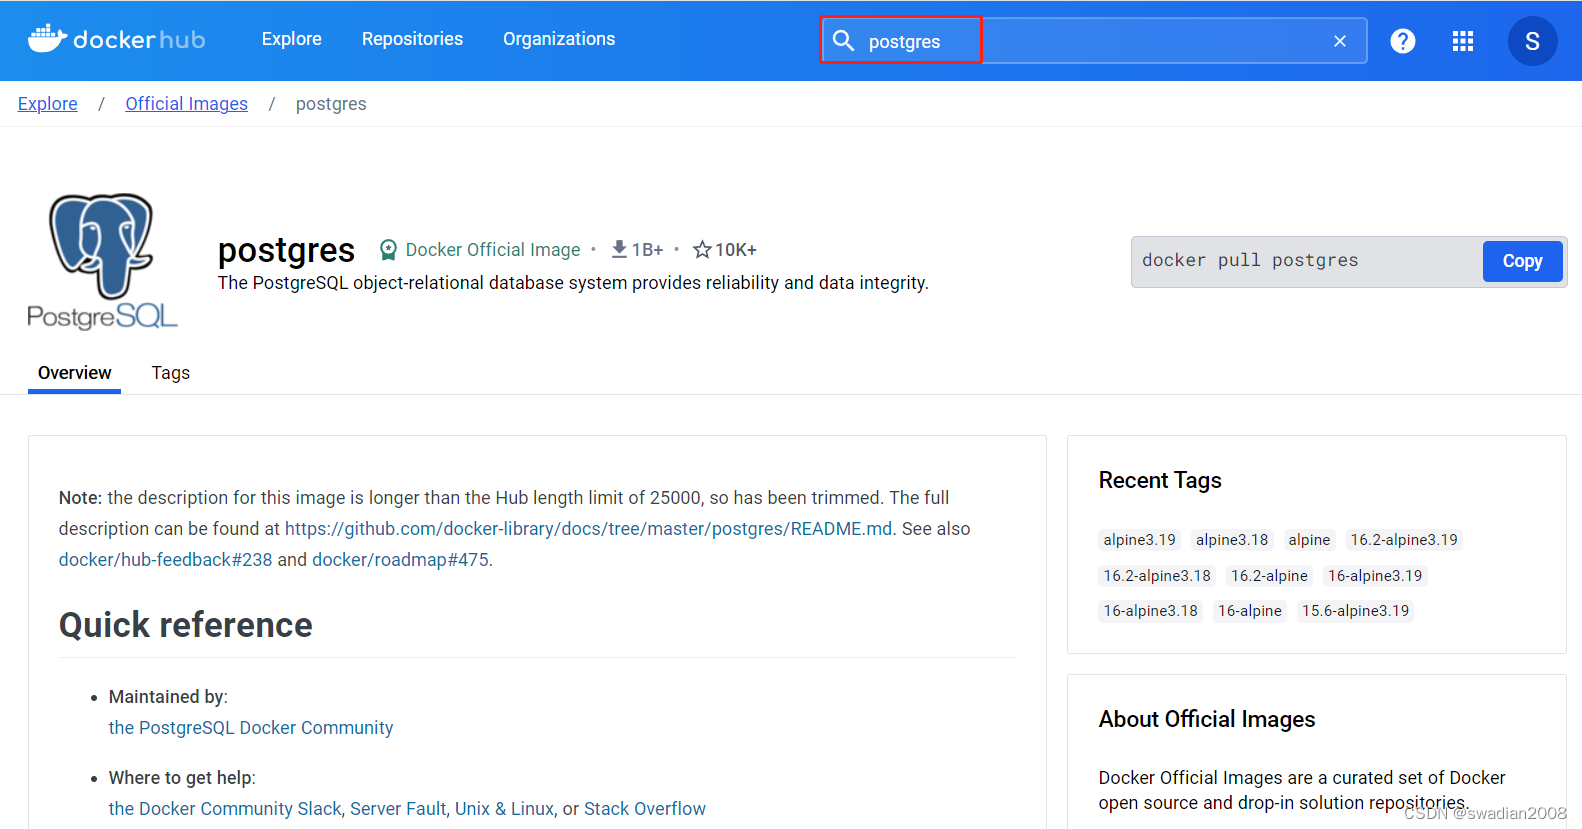This screenshot has width=1582, height=829.
Task: Open the help question mark icon
Action: point(1402,41)
